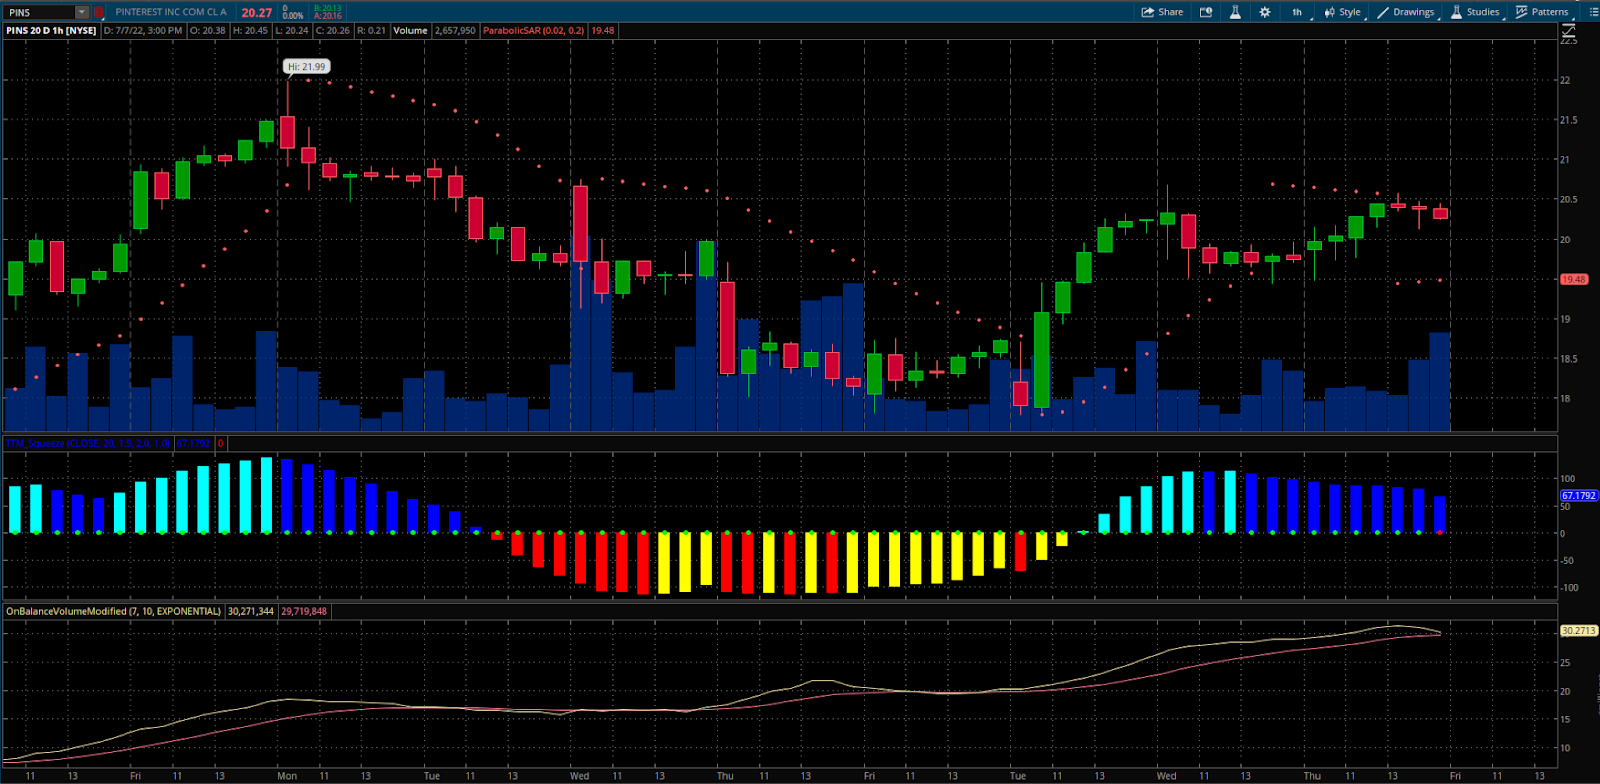This screenshot has width=1600, height=784.
Task: Click the ask price A: 20.16
Action: [x=328, y=16]
